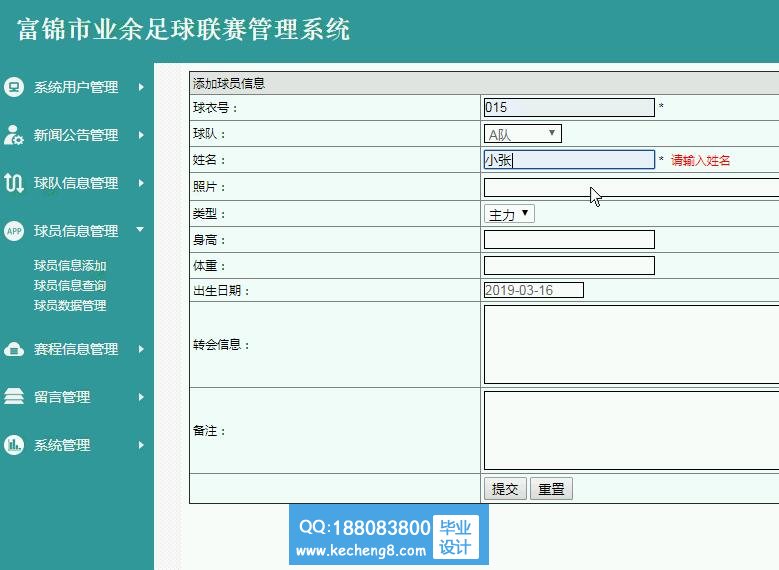The image size is (779, 570).
Task: Open 赛程信息管理 menu
Action: [76, 349]
